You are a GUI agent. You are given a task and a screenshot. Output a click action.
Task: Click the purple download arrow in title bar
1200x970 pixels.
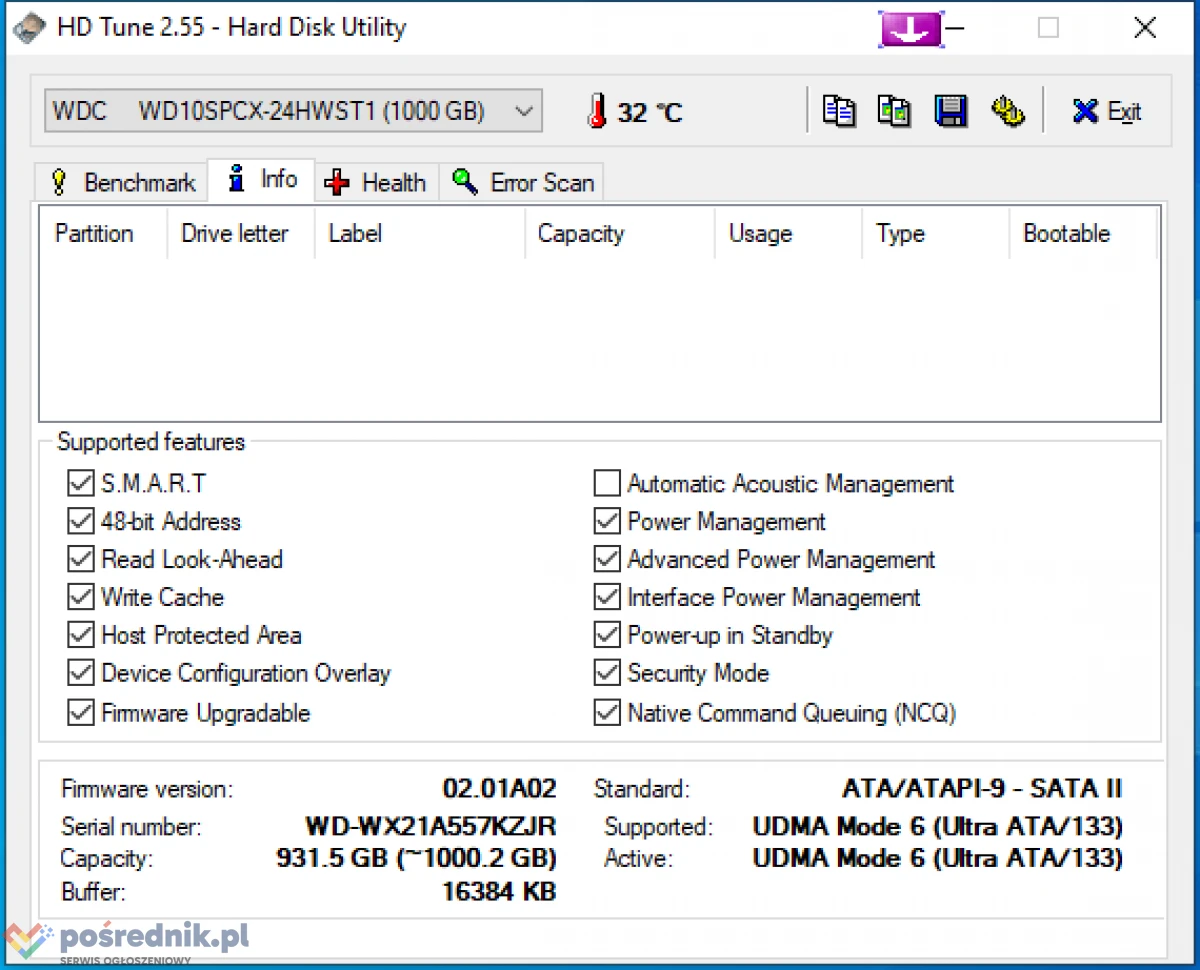(x=911, y=29)
